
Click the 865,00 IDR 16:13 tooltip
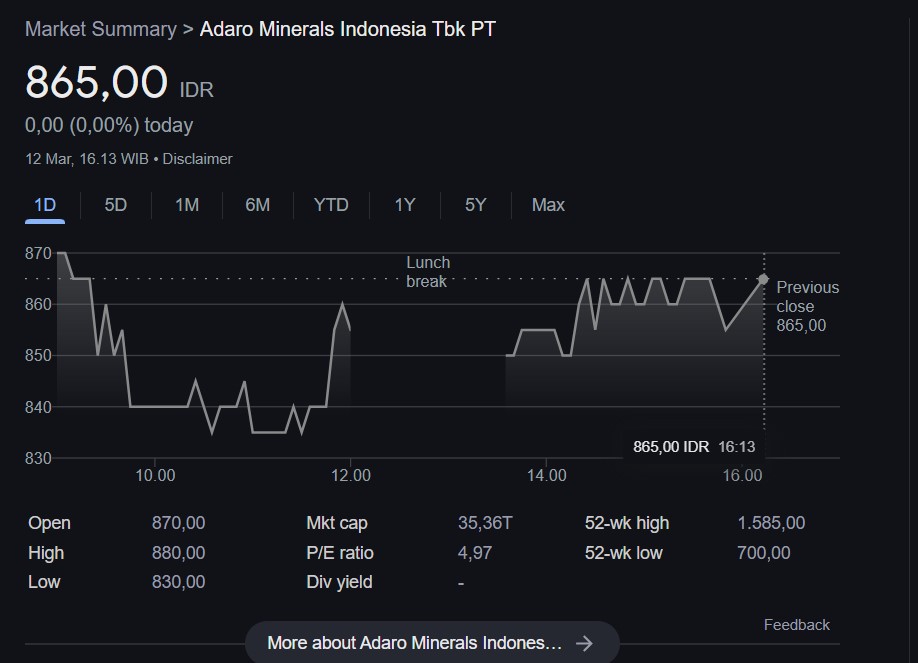click(694, 446)
